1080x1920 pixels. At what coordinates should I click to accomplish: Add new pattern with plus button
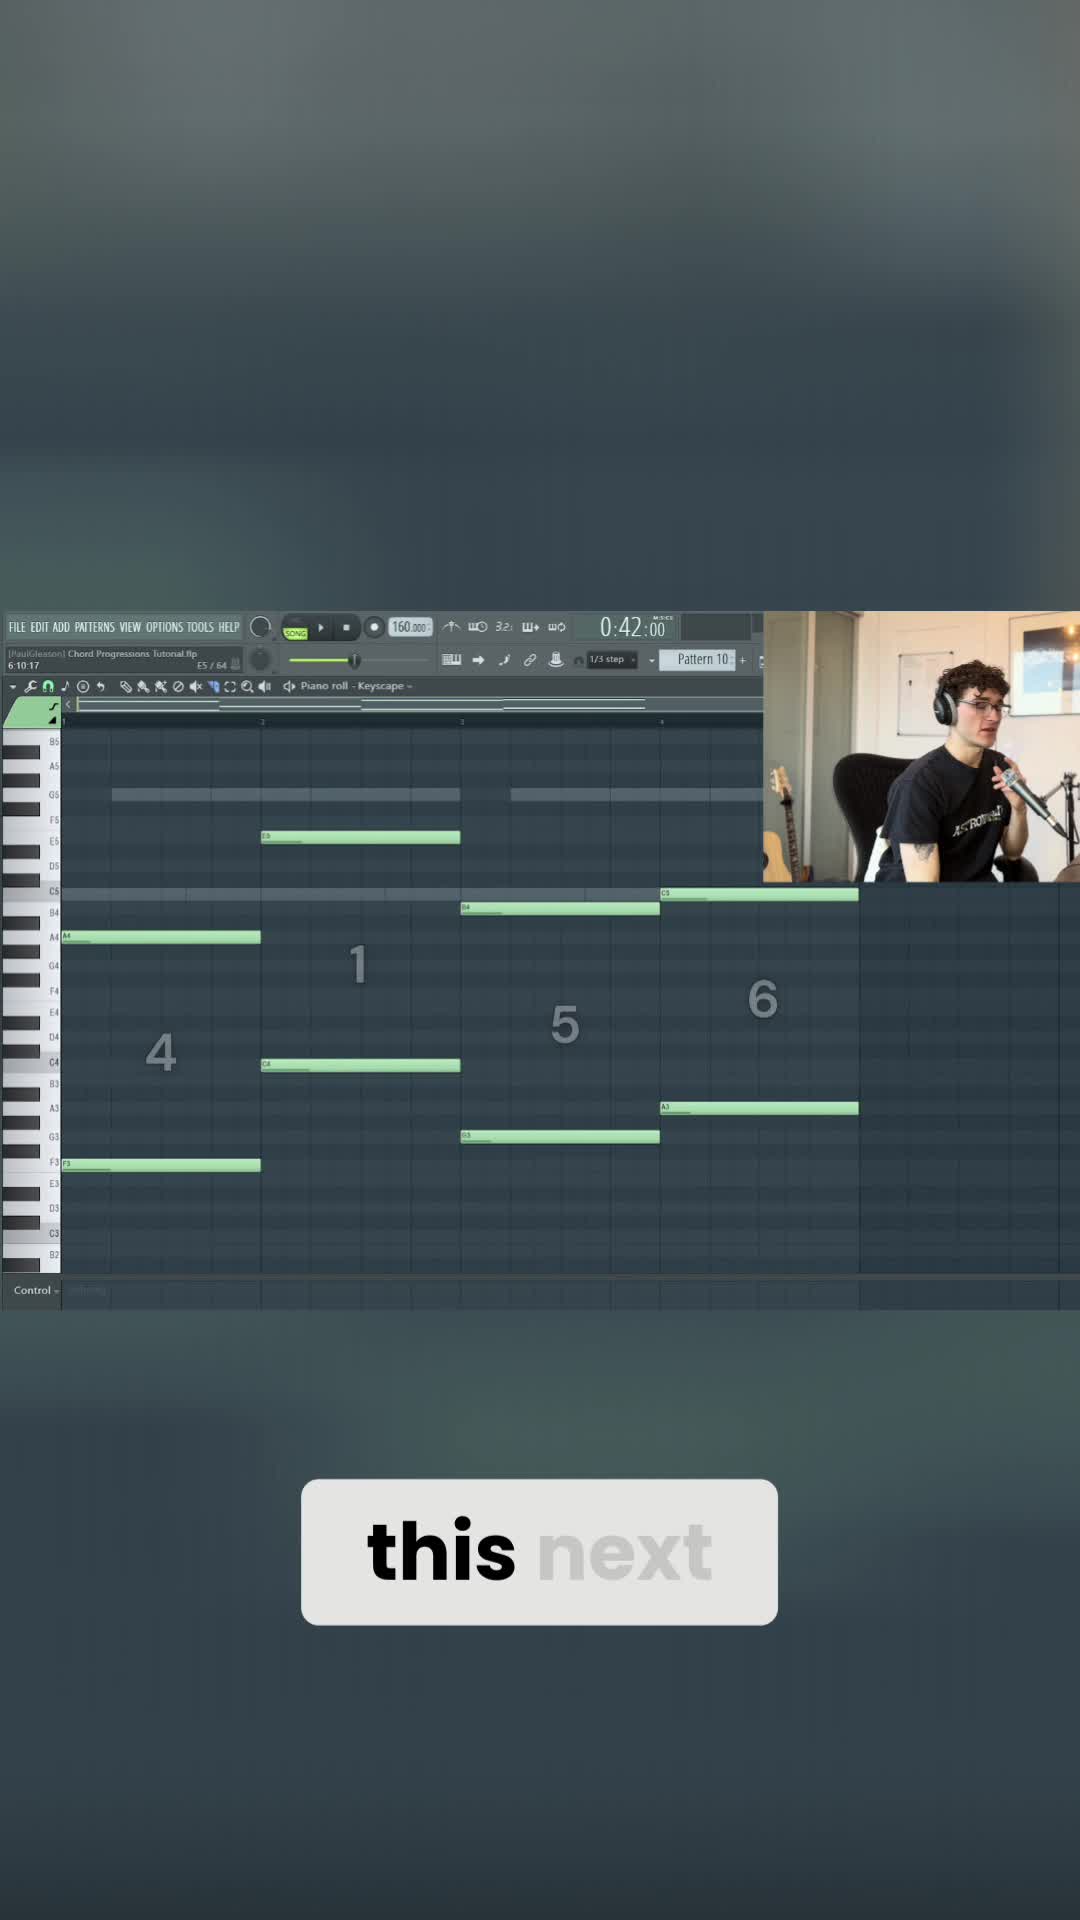tap(743, 660)
